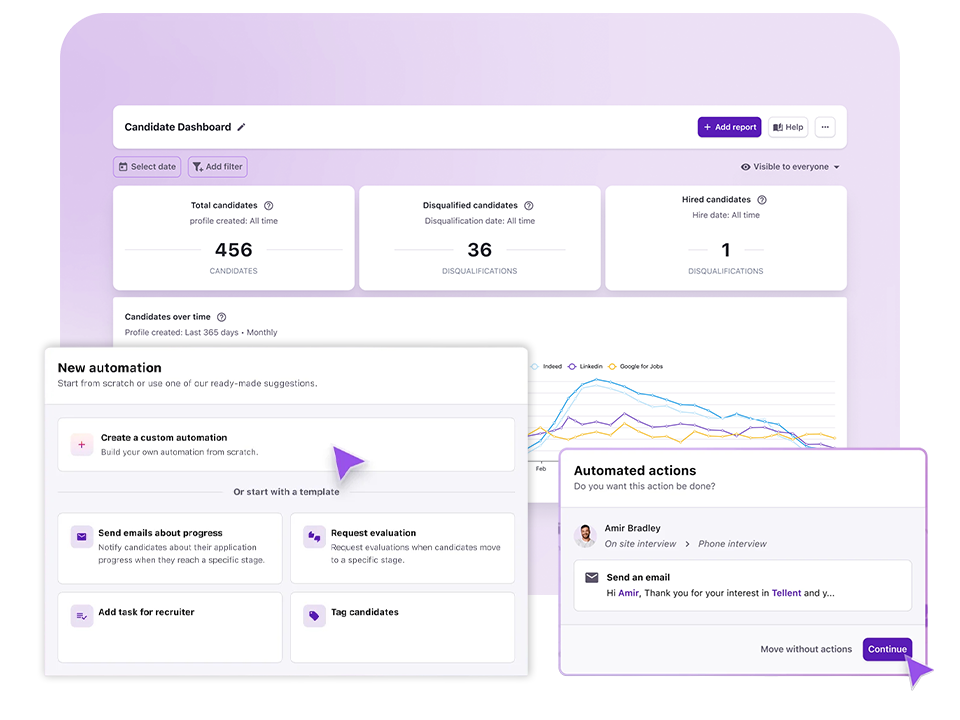Click help icon next to Hired candidates

click(x=762, y=200)
